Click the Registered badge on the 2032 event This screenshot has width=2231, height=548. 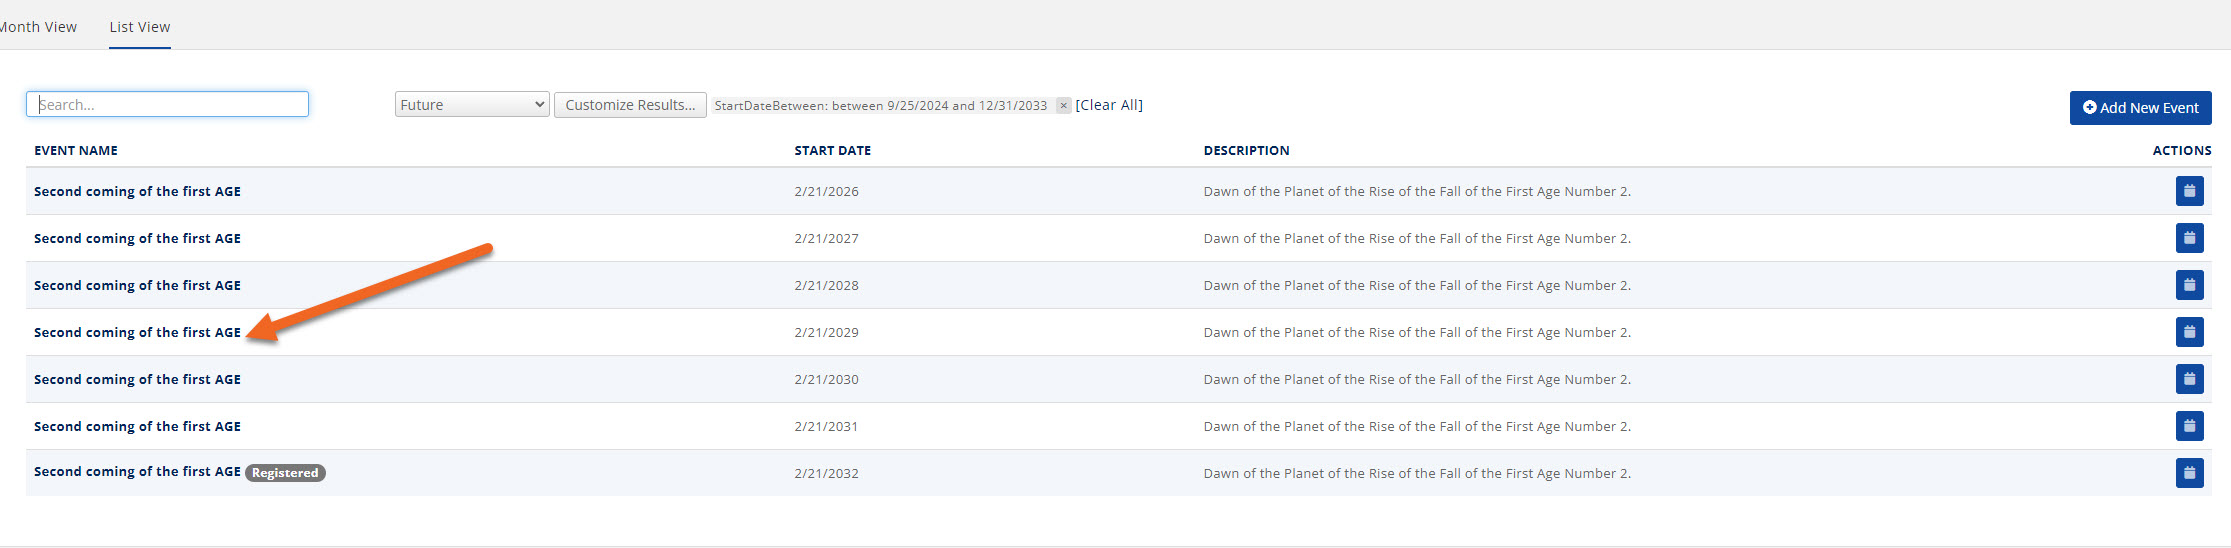[285, 473]
